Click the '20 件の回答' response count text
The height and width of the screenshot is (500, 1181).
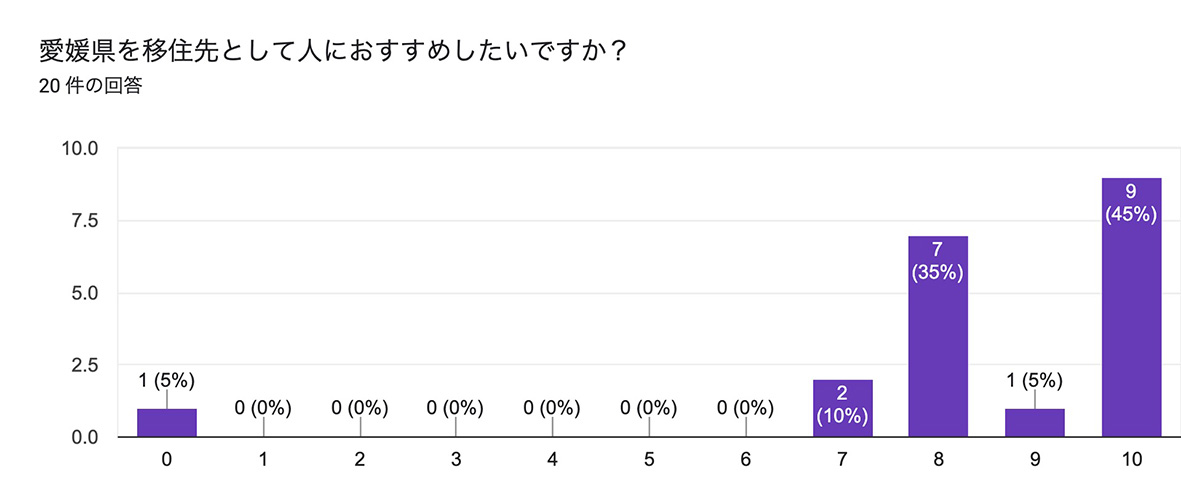(90, 87)
